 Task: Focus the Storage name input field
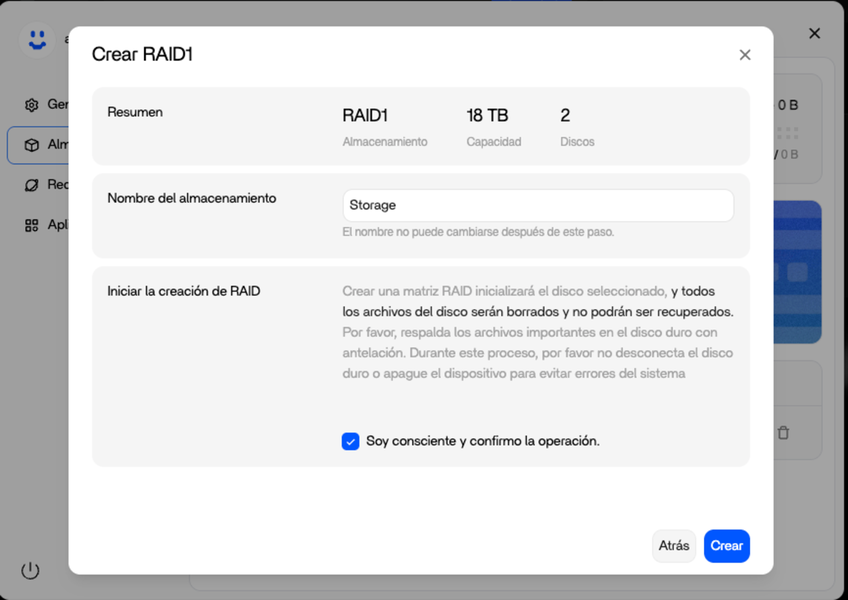pyautogui.click(x=538, y=205)
